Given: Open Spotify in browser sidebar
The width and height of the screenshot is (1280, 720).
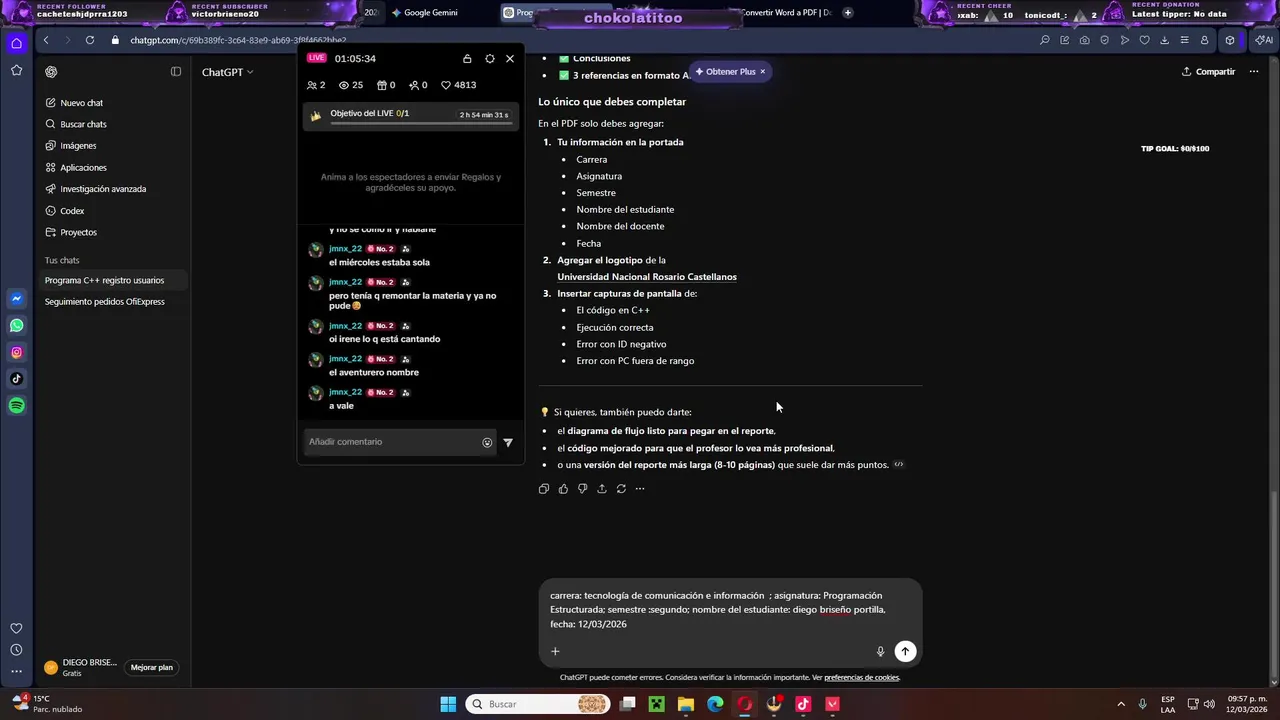Looking at the screenshot, I should (16, 406).
